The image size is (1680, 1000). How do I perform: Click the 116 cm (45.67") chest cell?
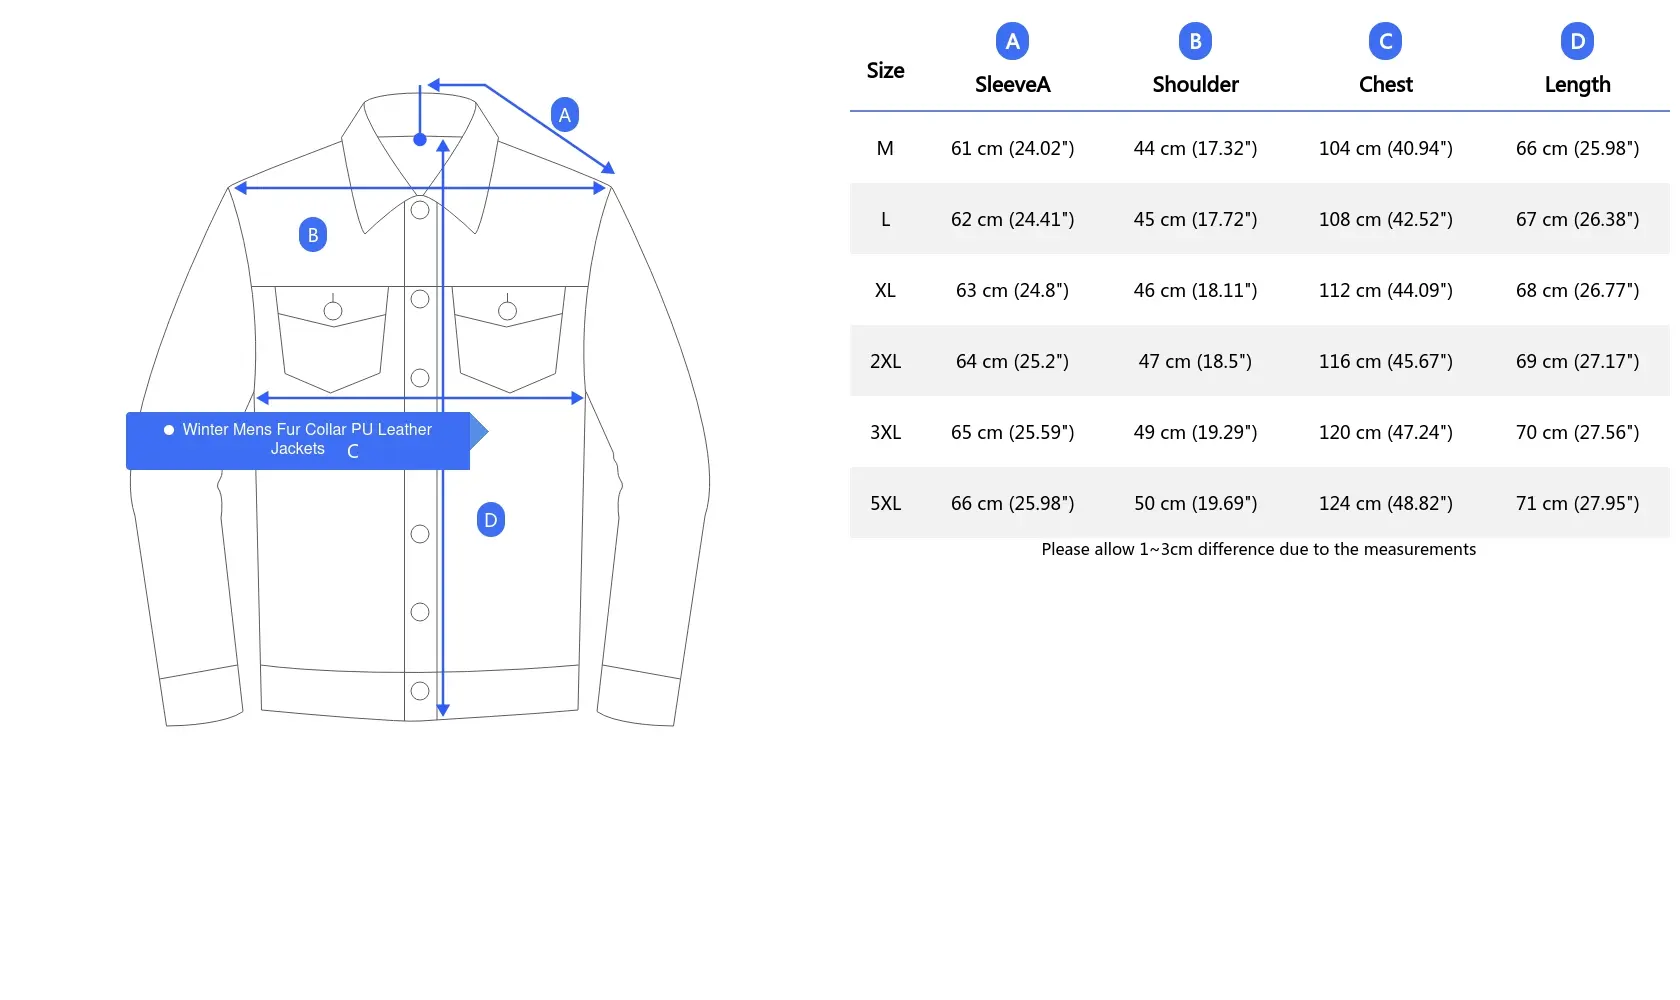pos(1385,361)
